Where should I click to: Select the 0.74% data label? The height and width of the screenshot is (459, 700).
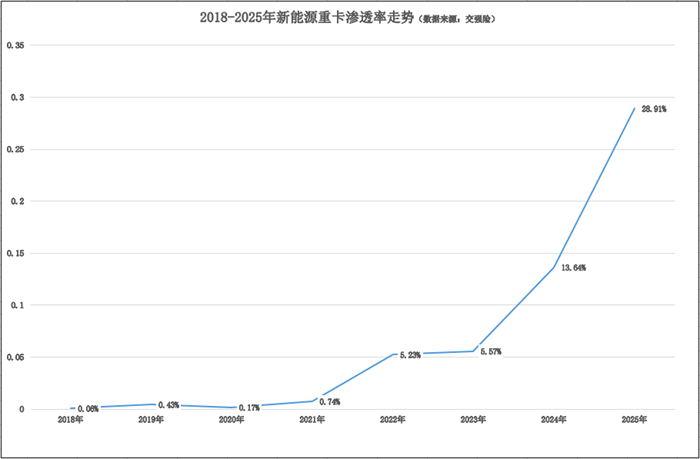tap(330, 402)
